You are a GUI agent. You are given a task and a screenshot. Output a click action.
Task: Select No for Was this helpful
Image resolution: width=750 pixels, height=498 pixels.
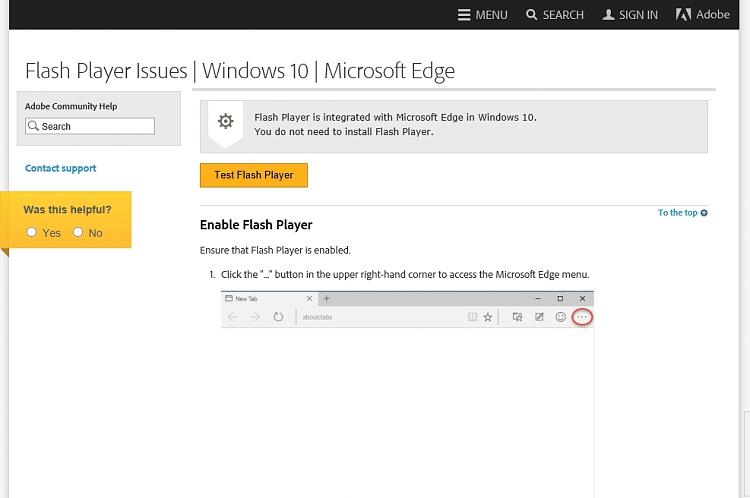tap(78, 232)
